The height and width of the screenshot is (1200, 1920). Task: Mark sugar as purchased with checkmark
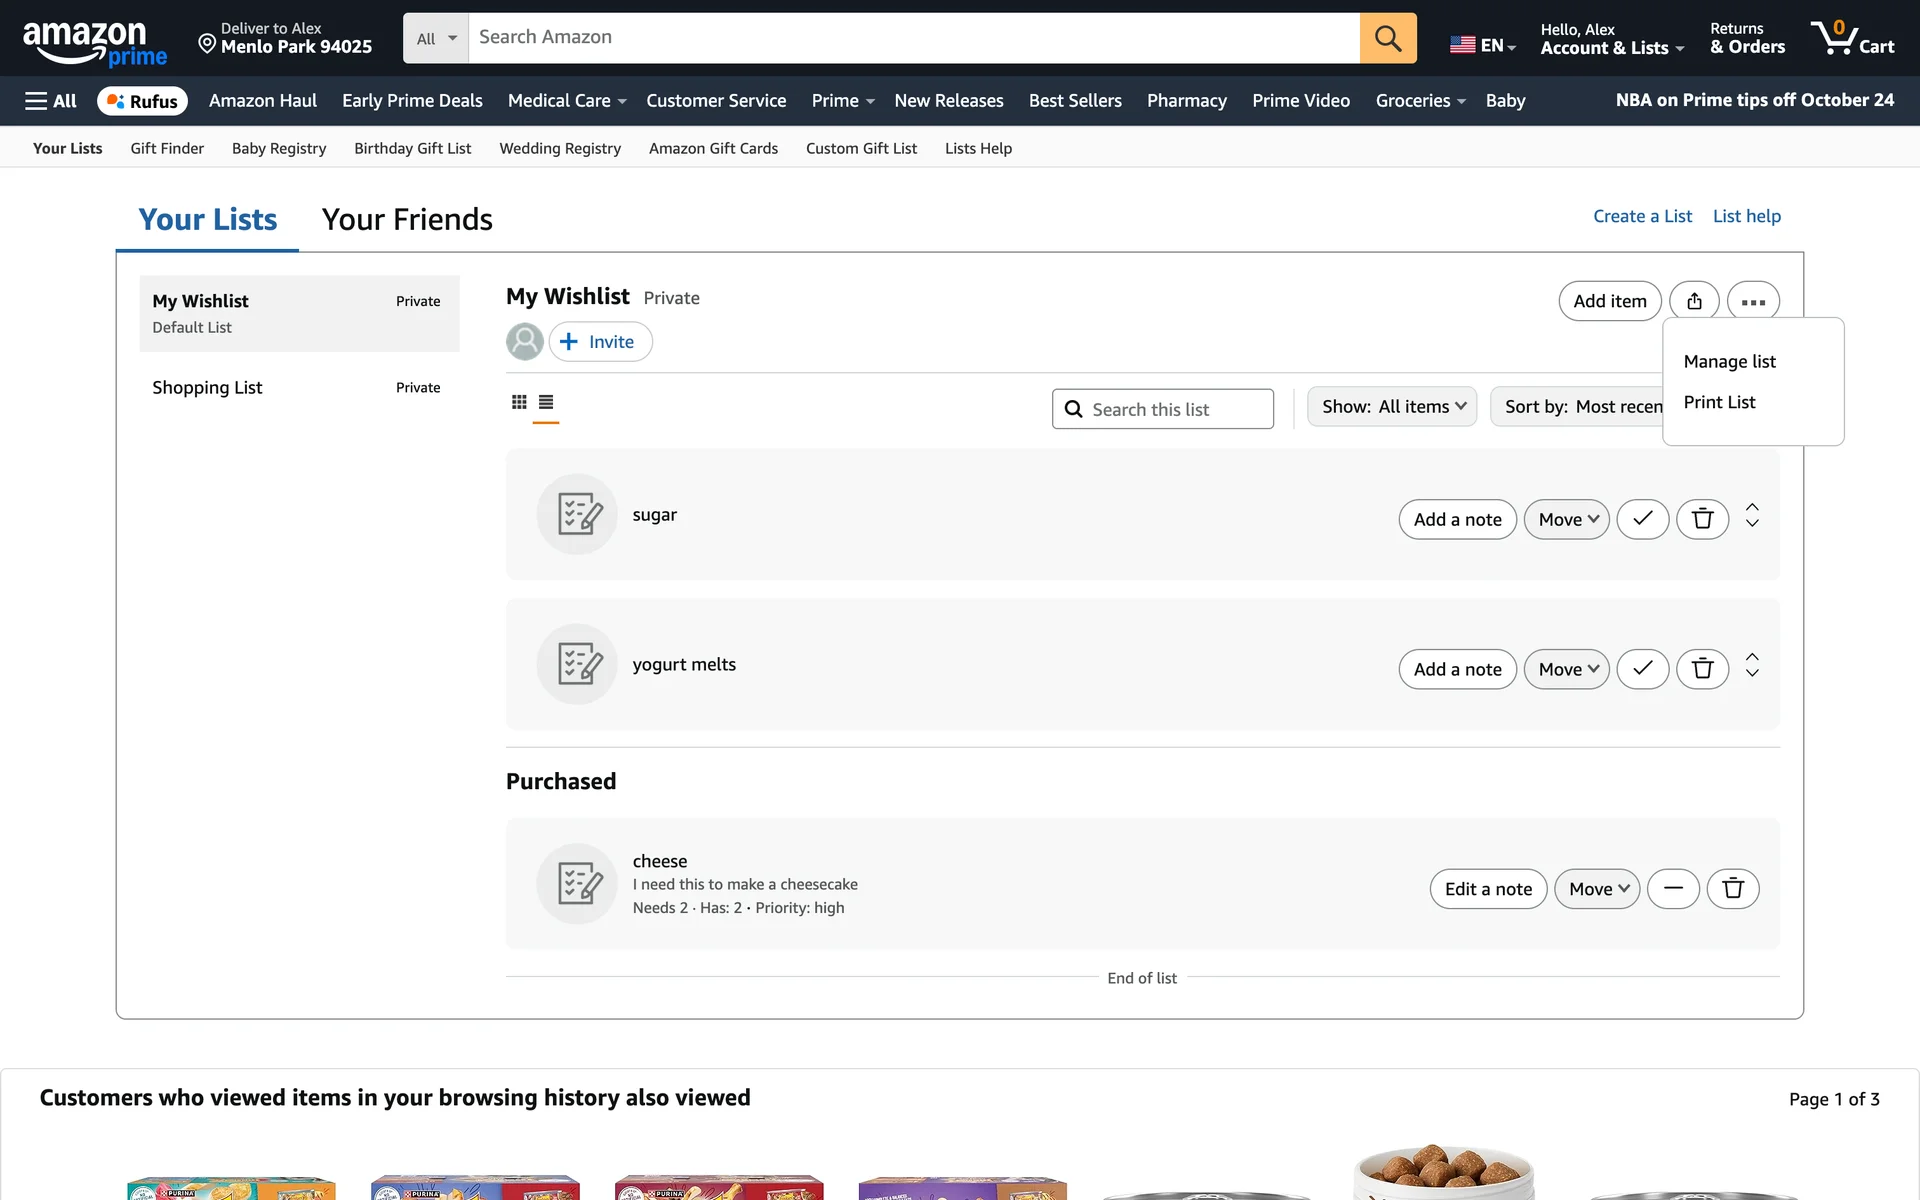click(1642, 519)
